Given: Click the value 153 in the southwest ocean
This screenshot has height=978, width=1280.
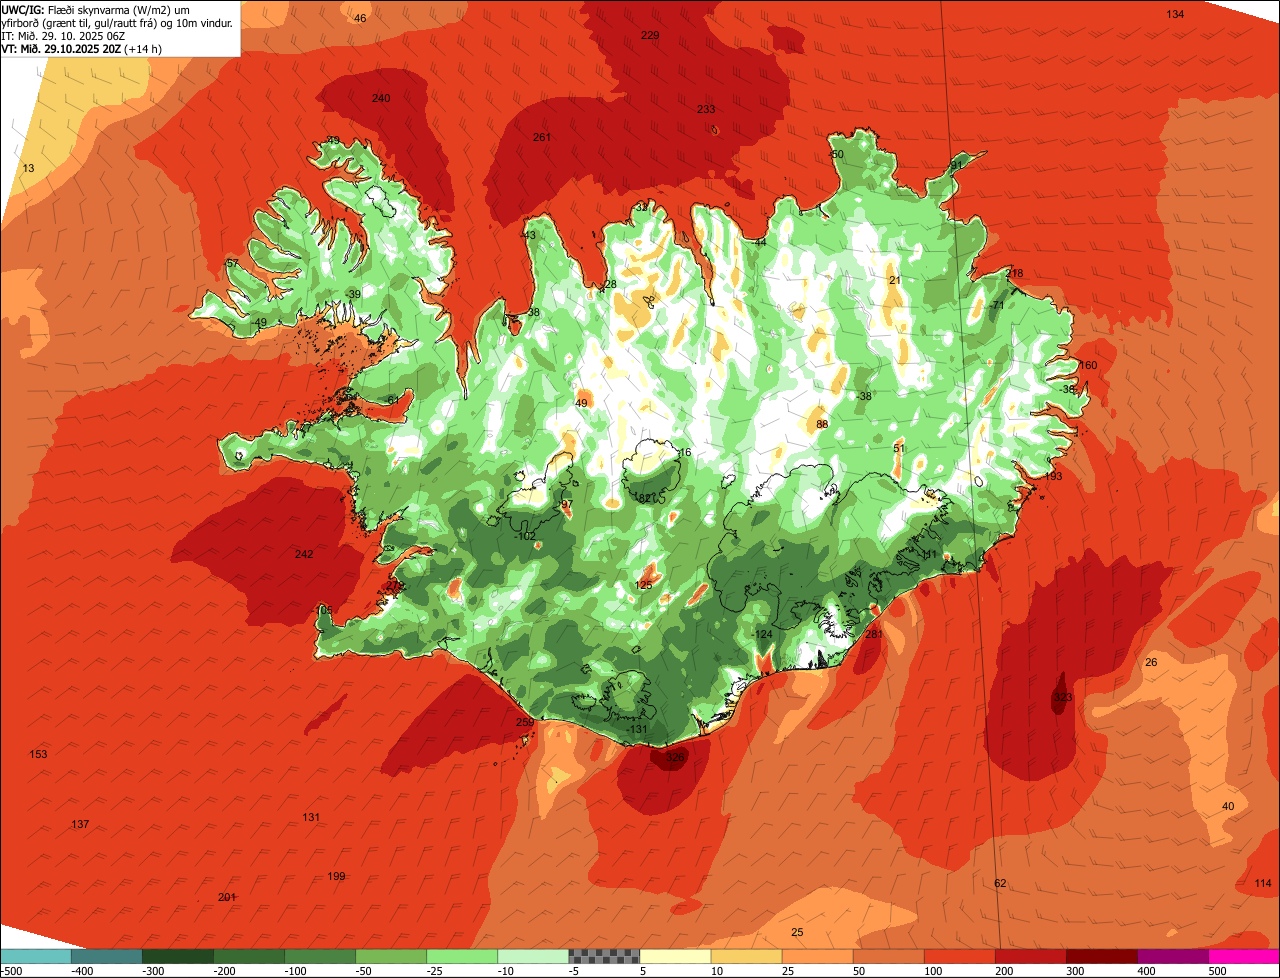Looking at the screenshot, I should point(38,754).
